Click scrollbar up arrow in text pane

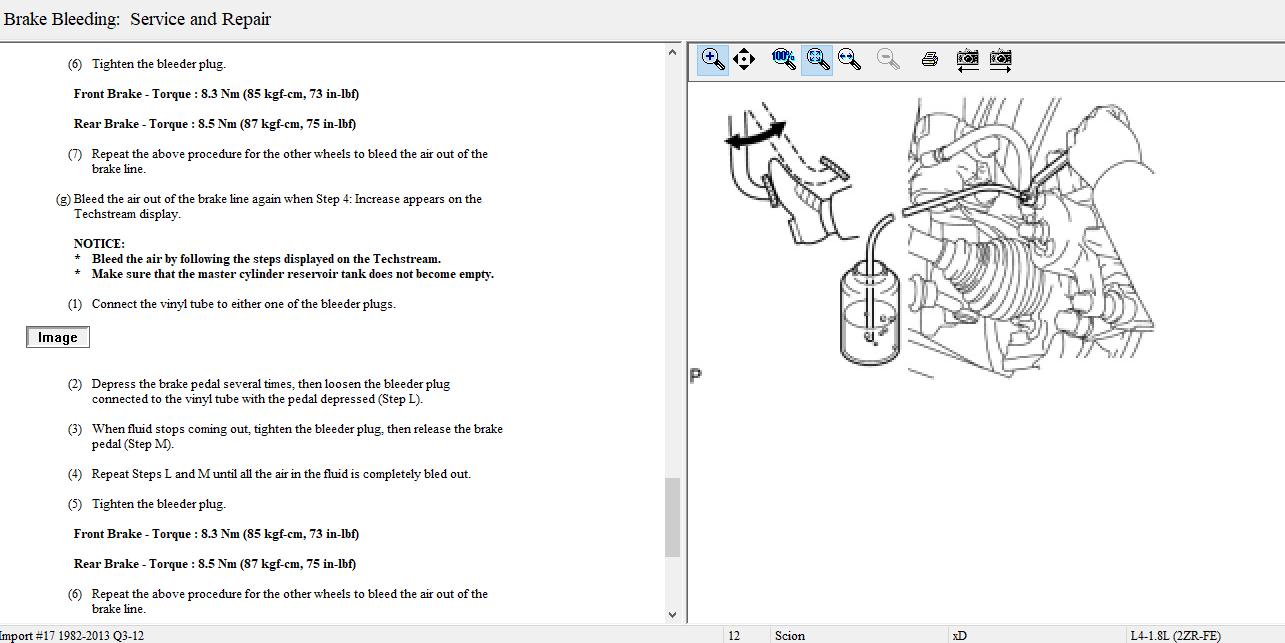click(672, 53)
